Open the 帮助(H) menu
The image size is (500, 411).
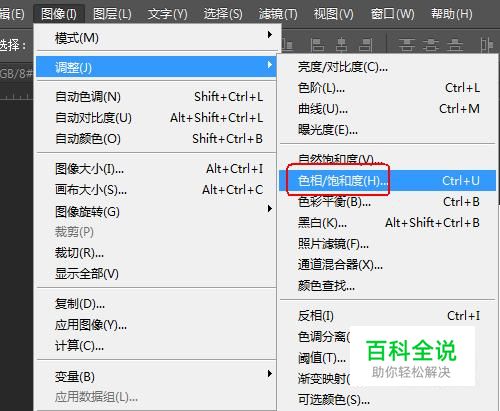pyautogui.click(x=452, y=14)
